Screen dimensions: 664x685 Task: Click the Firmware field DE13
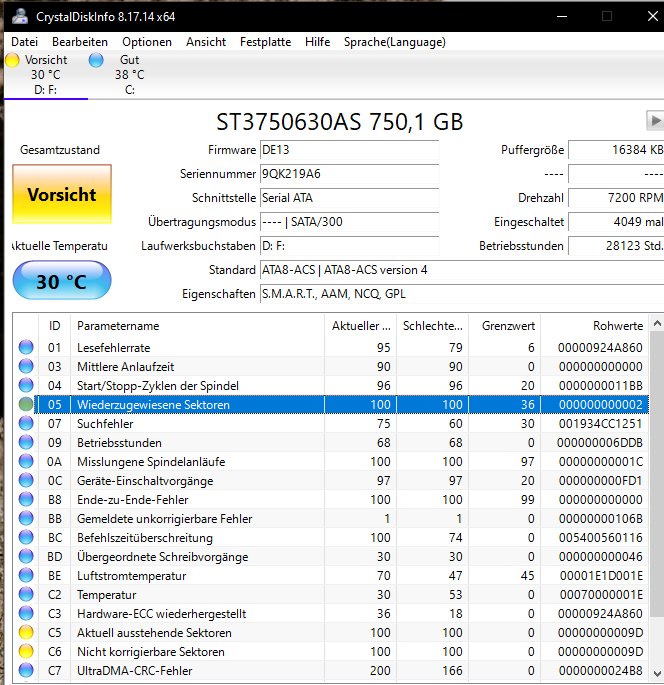(349, 150)
